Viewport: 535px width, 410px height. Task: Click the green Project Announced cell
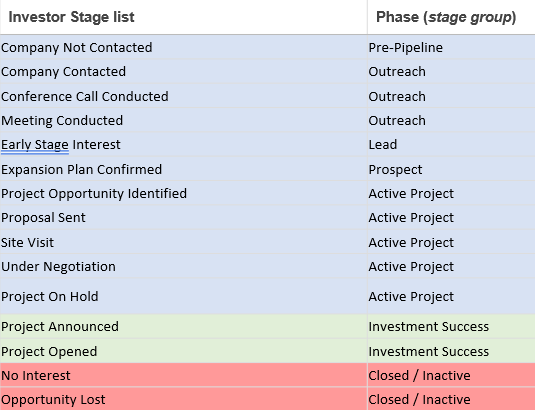(184, 326)
